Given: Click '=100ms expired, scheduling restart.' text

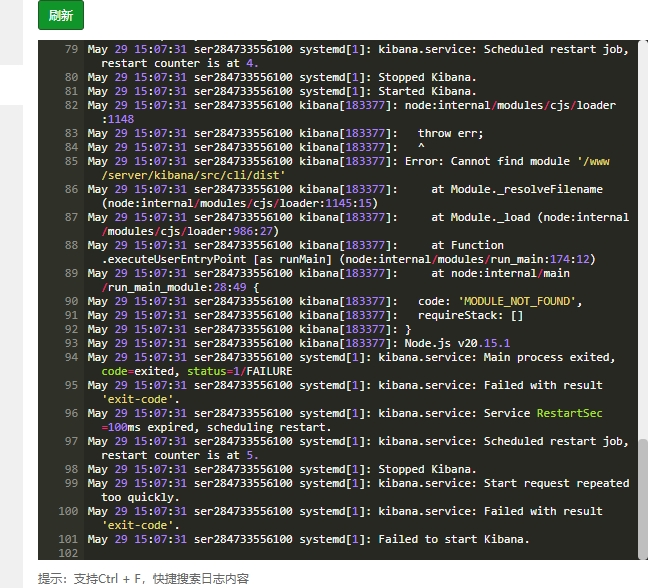Looking at the screenshot, I should click(216, 427).
